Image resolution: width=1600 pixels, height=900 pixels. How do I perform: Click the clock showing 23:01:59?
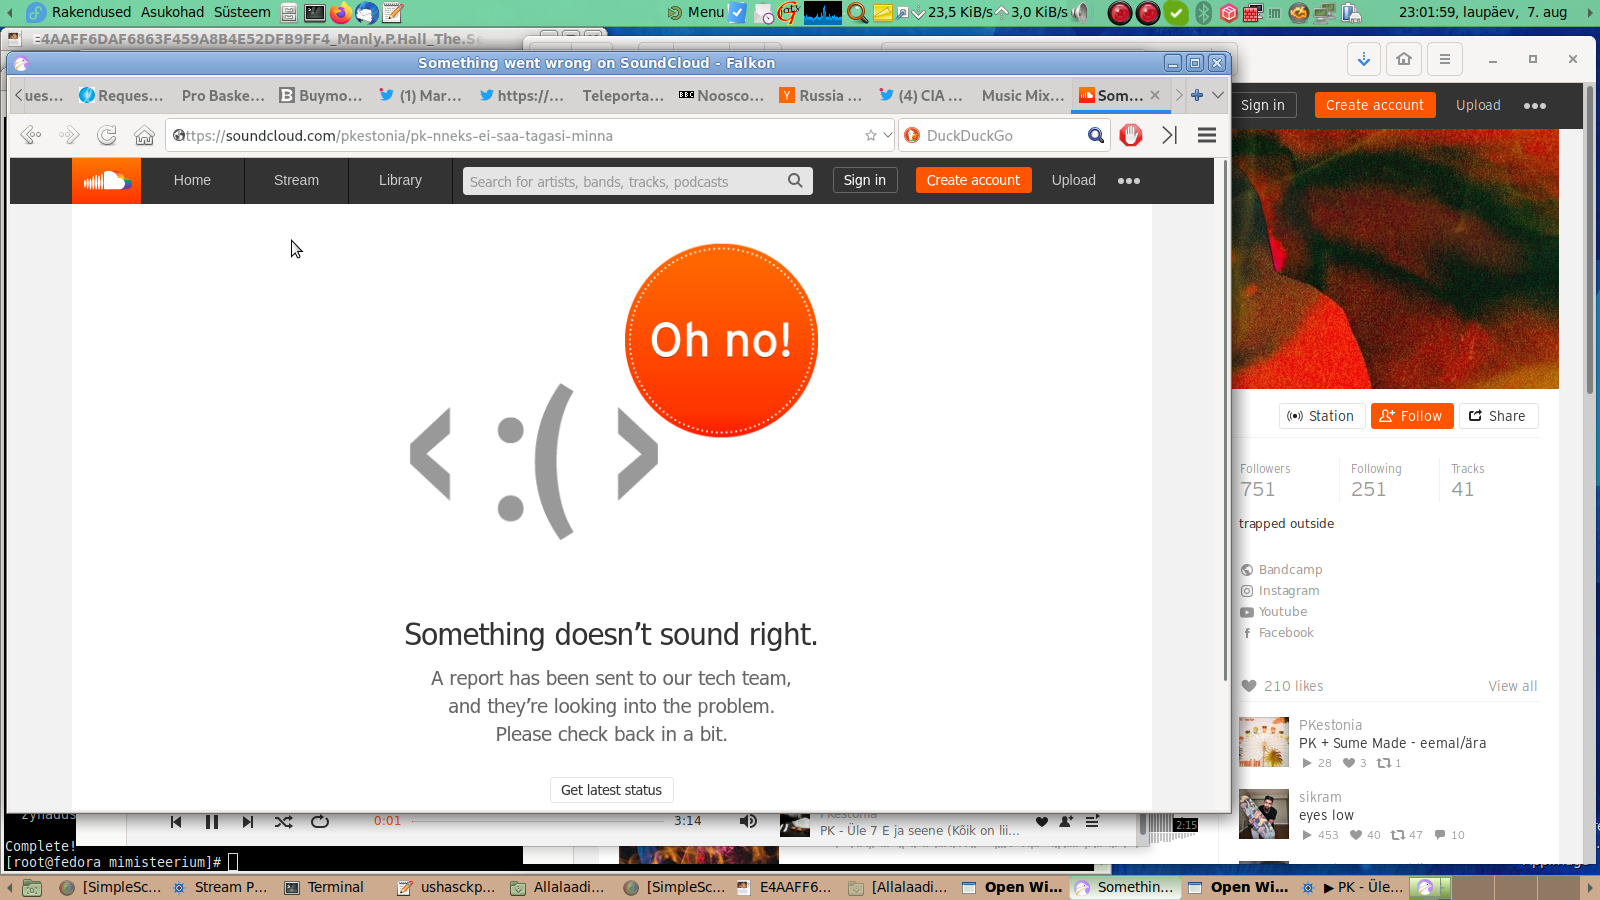tap(1483, 12)
